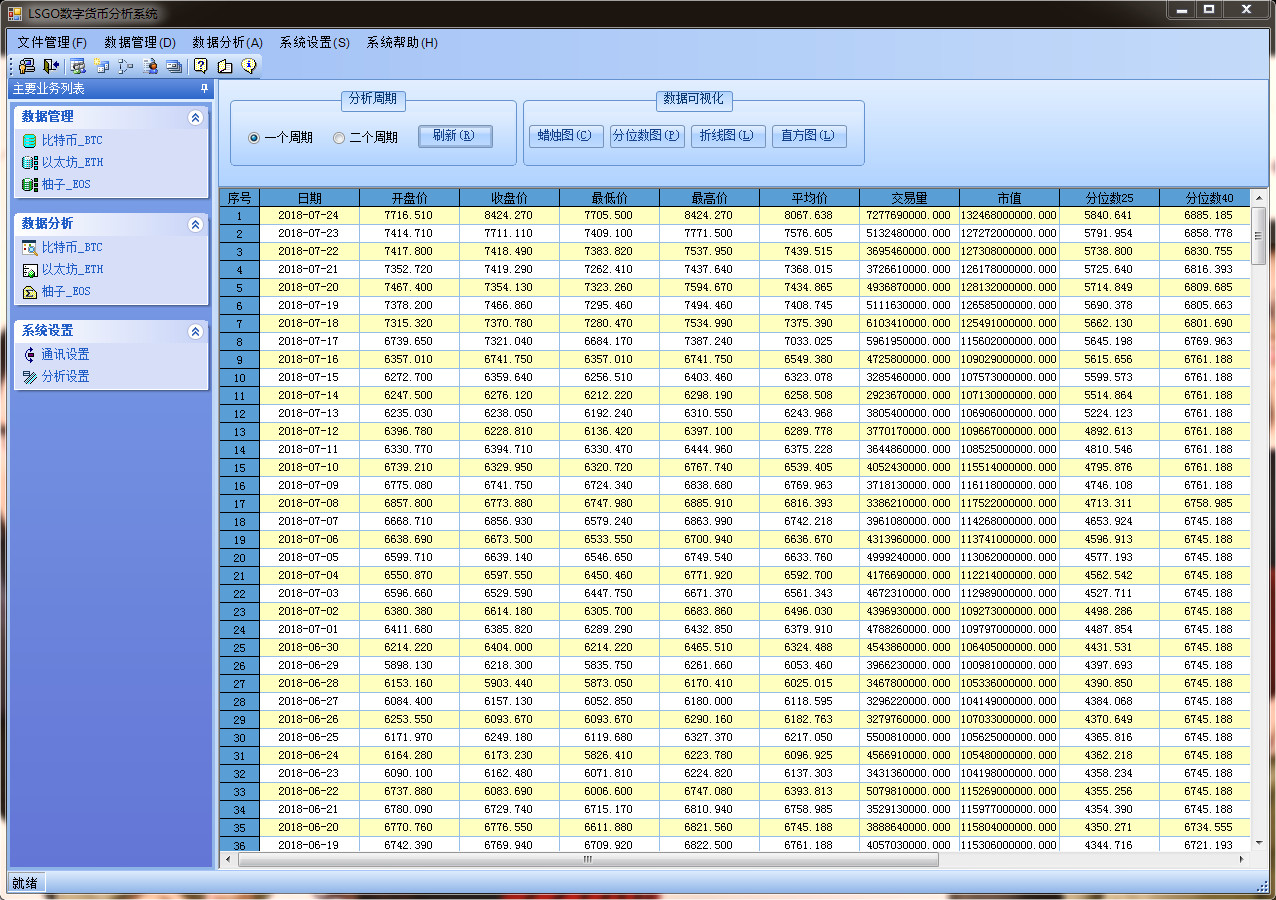This screenshot has width=1276, height=900.
Task: Click opening price cell 7716.510
Action: click(x=409, y=216)
